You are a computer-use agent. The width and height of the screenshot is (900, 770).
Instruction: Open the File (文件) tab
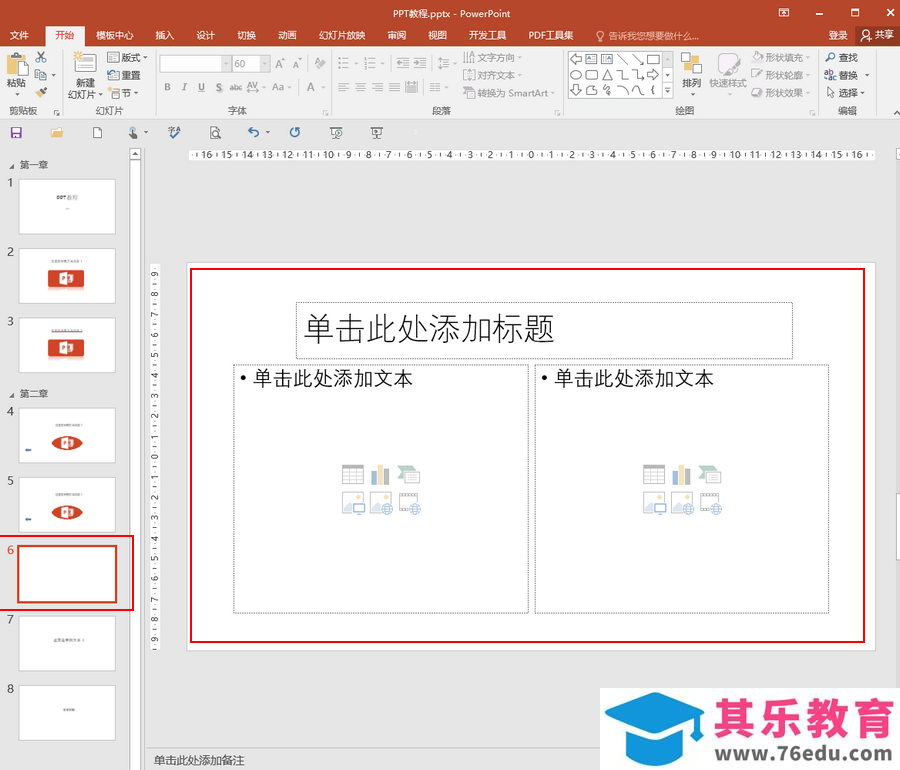point(19,36)
